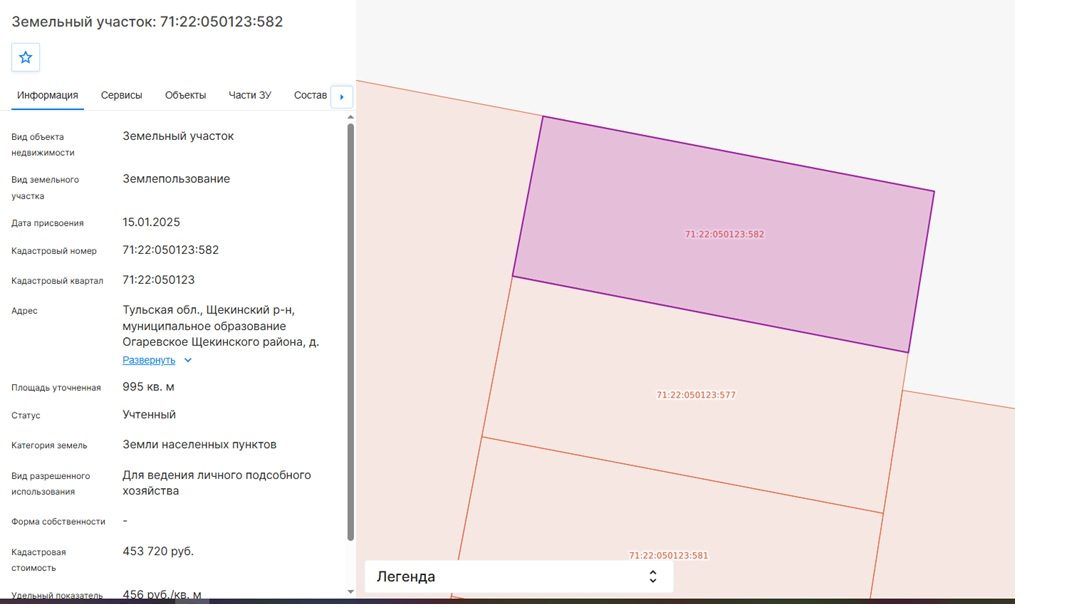Click the tabs scroll-right arrow
This screenshot has height=610, width=1073.
tap(341, 97)
